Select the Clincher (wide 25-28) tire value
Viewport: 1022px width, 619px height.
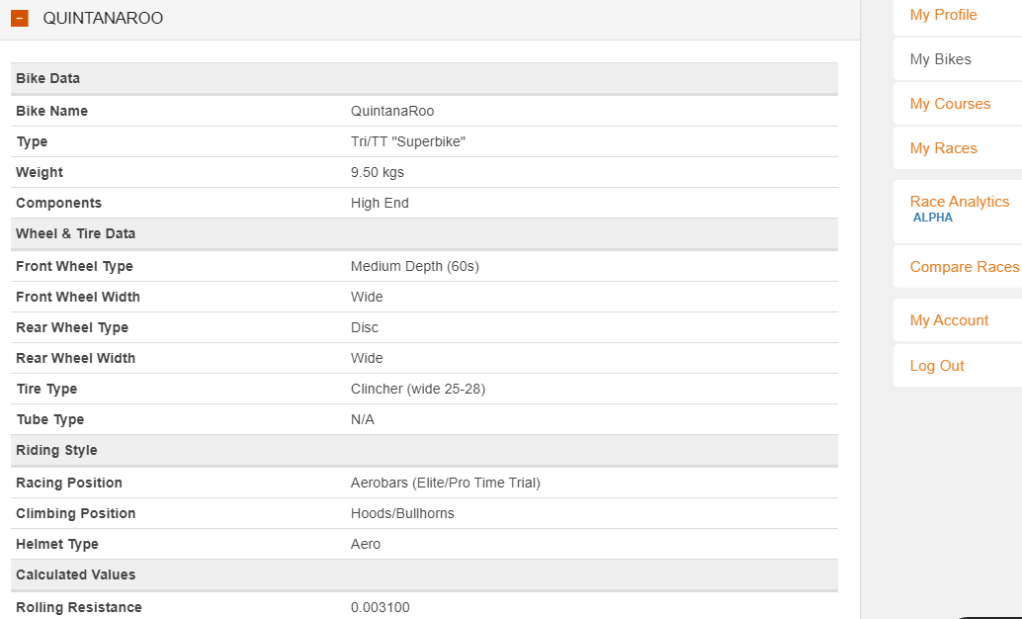coord(418,389)
